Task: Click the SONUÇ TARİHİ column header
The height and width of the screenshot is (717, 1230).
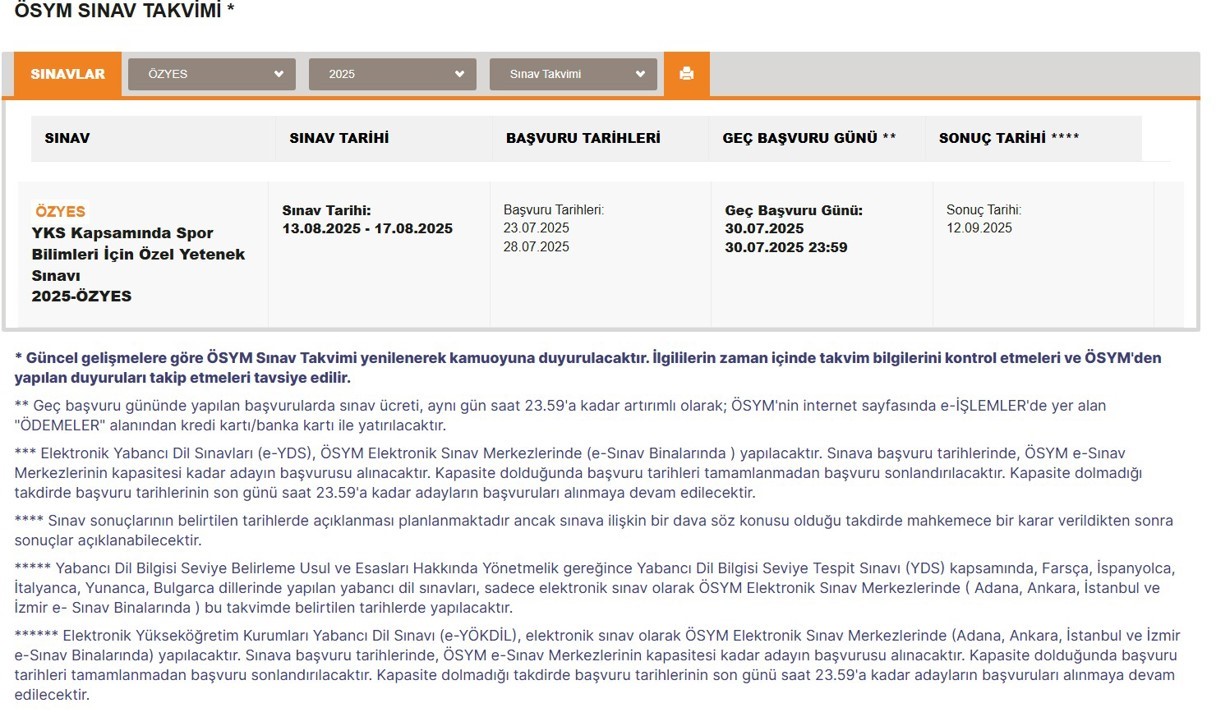Action: click(x=1009, y=138)
